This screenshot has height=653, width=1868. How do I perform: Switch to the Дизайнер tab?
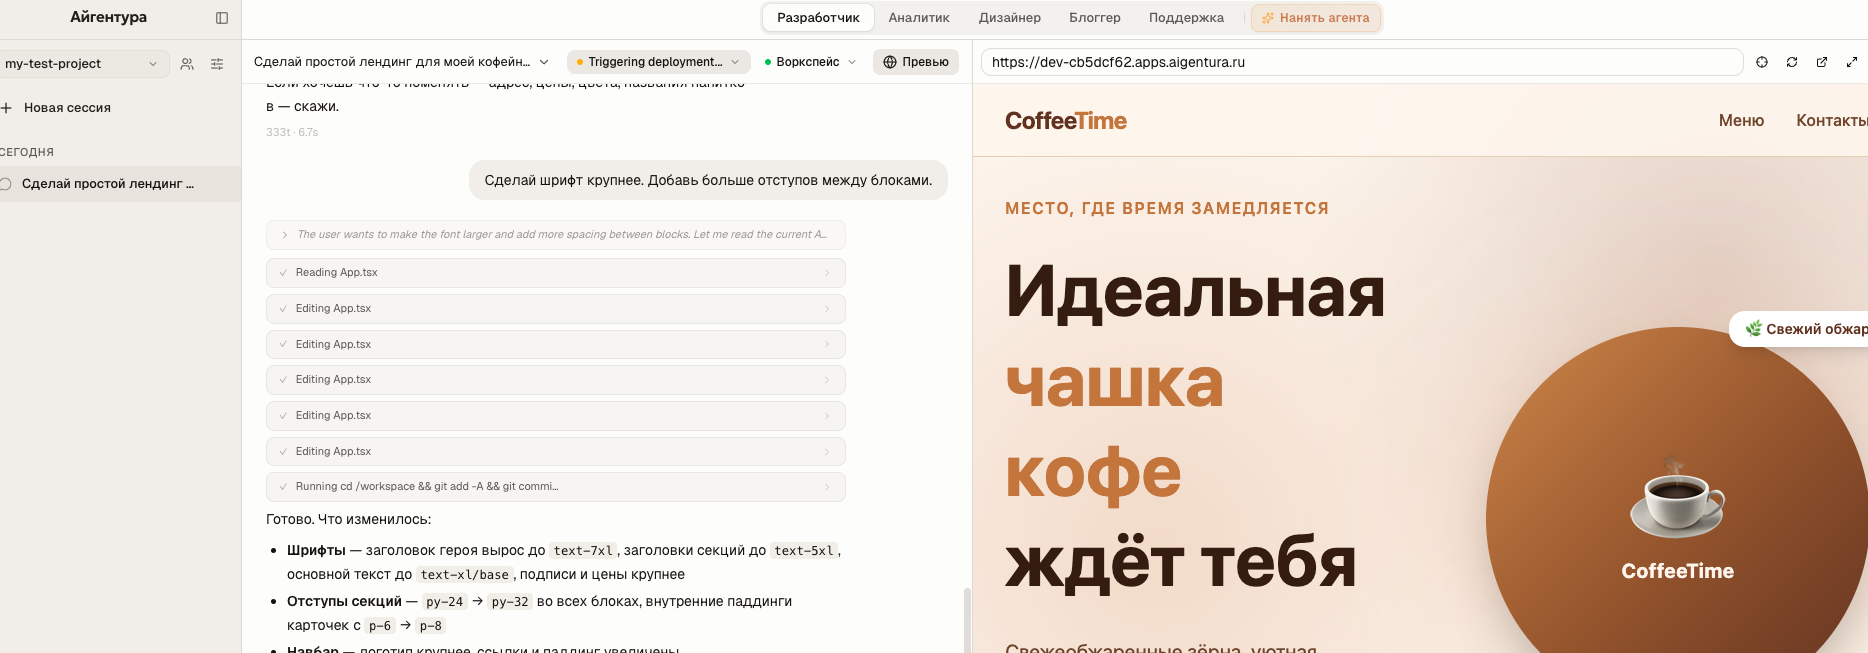1010,18
